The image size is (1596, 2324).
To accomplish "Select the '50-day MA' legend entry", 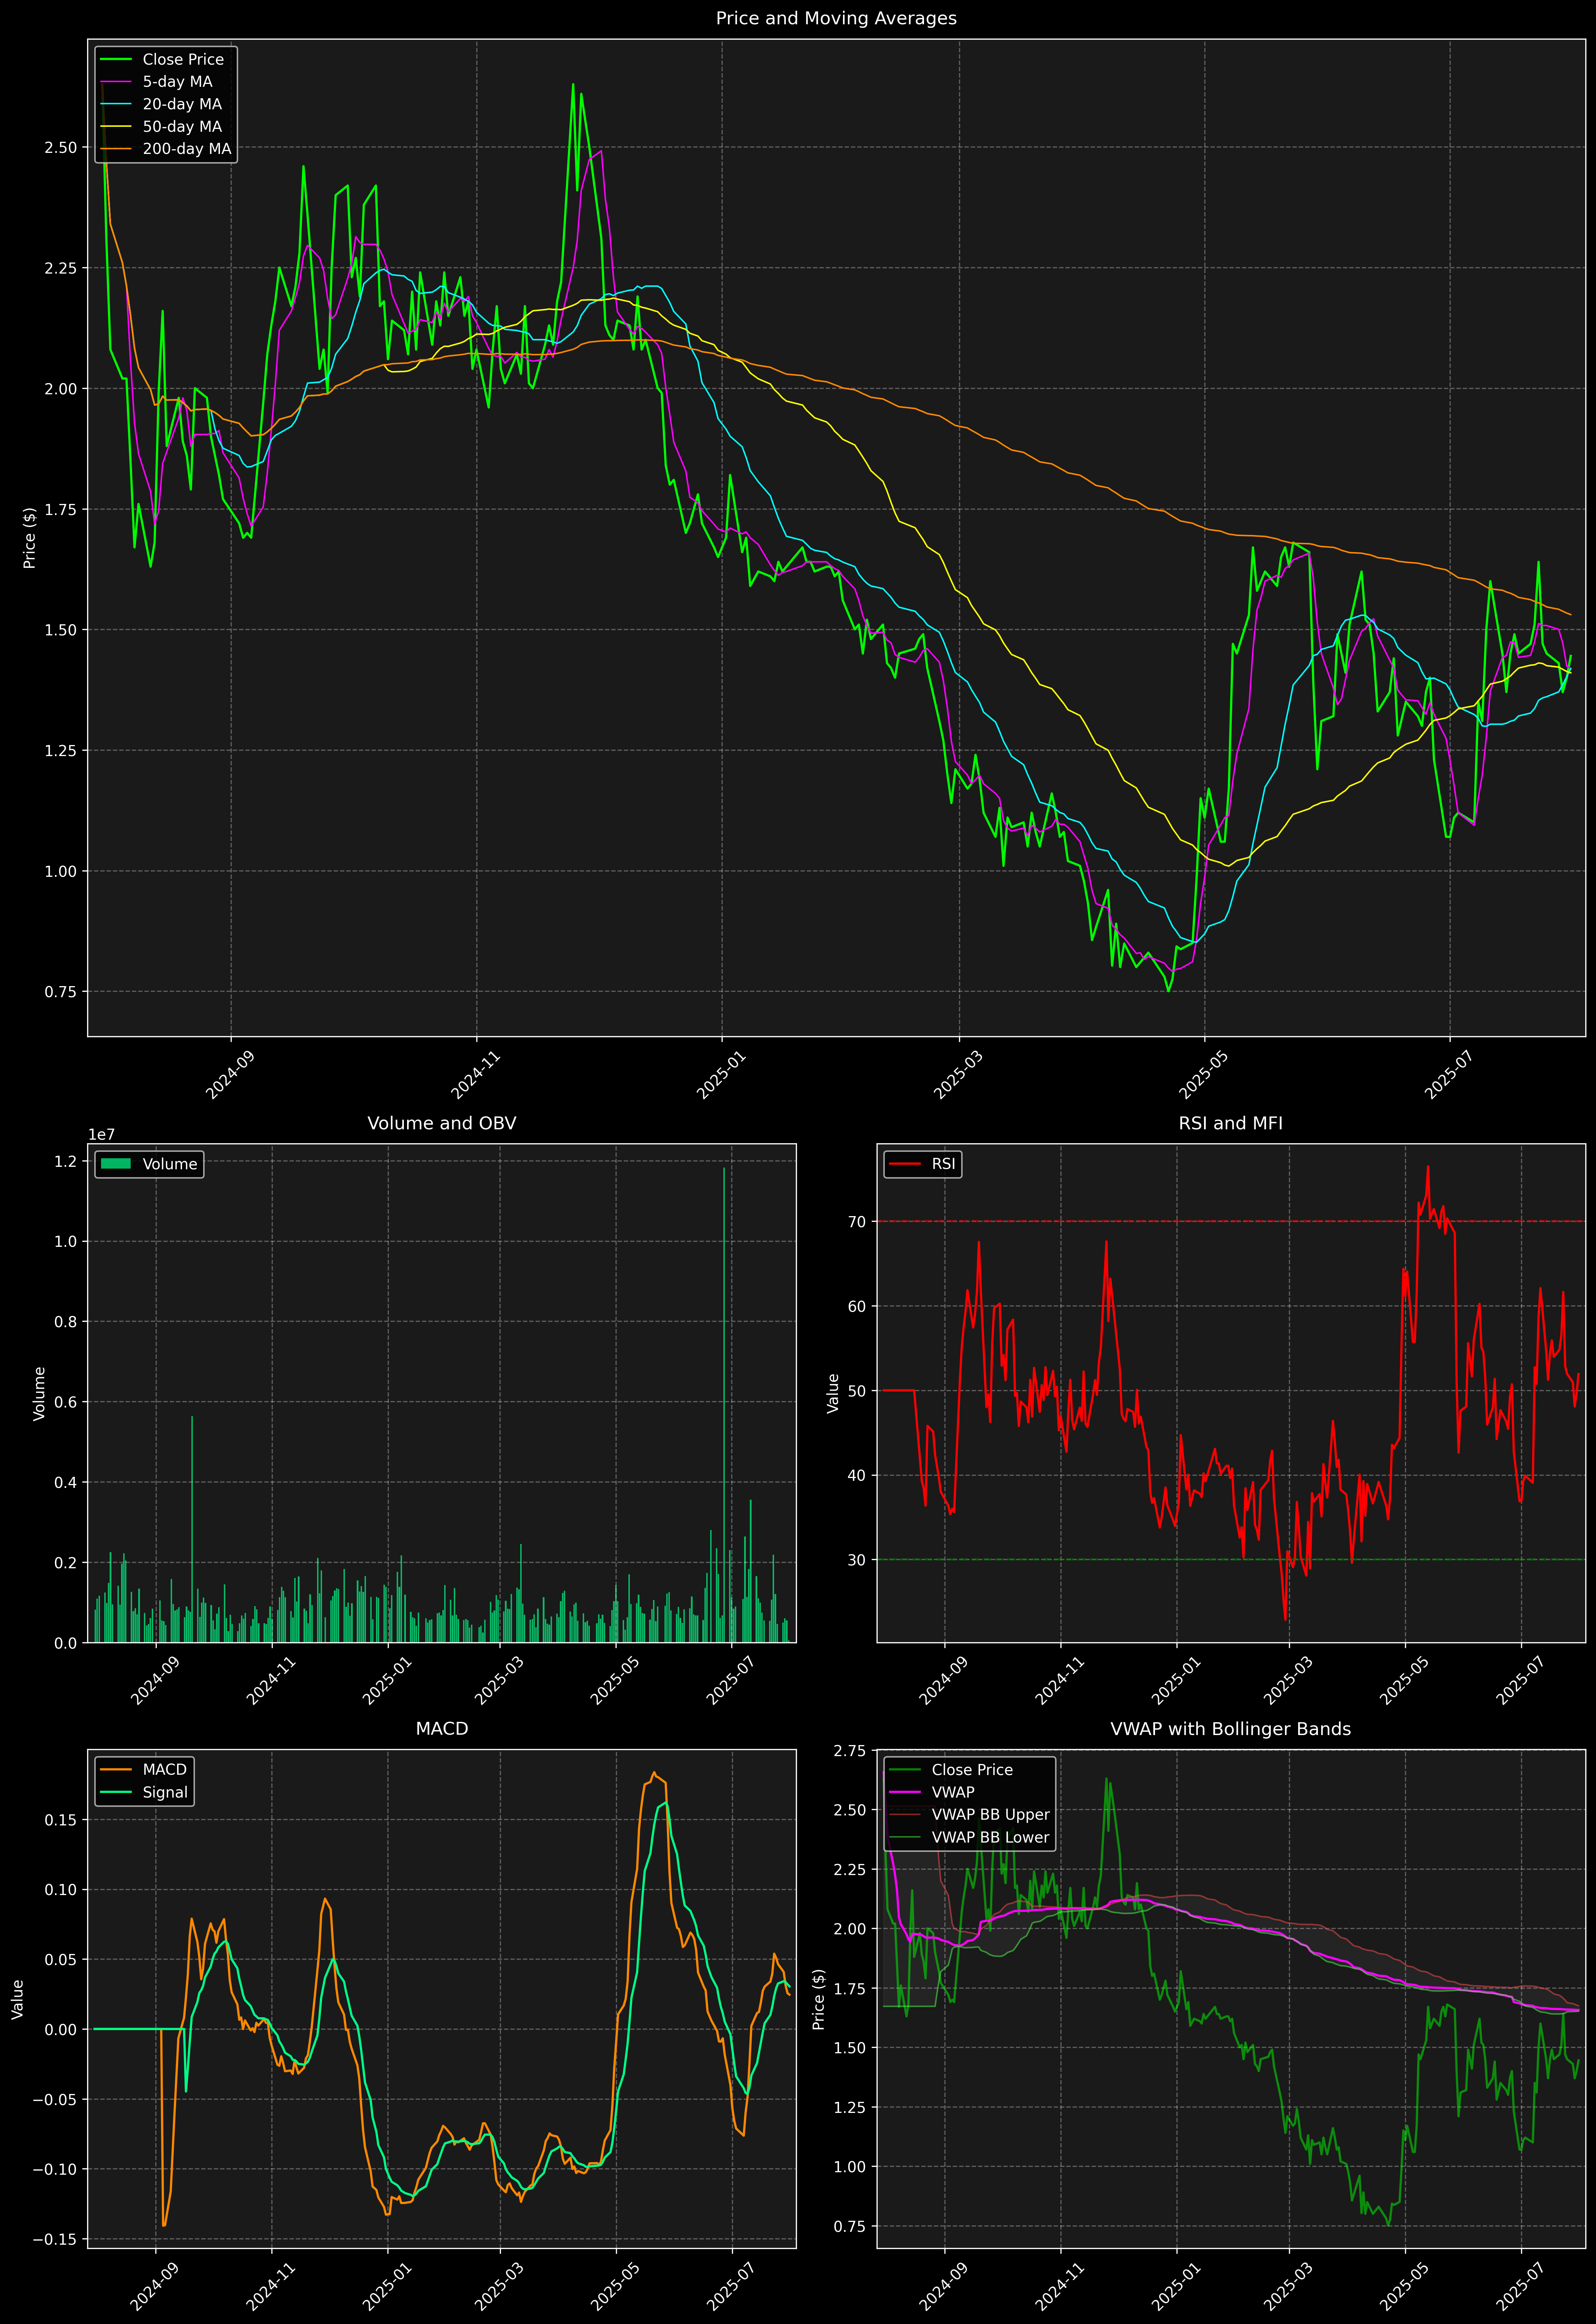I will point(182,127).
